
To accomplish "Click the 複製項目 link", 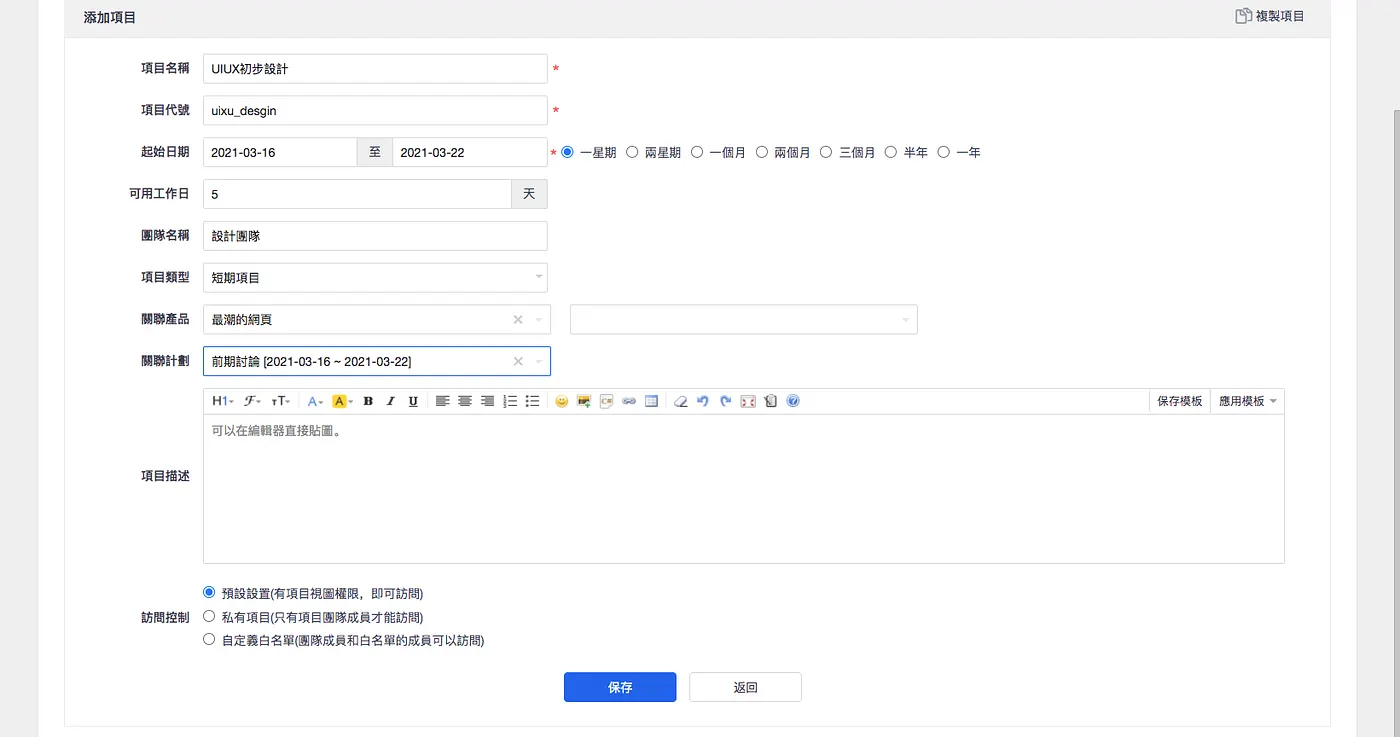I will tap(1270, 16).
